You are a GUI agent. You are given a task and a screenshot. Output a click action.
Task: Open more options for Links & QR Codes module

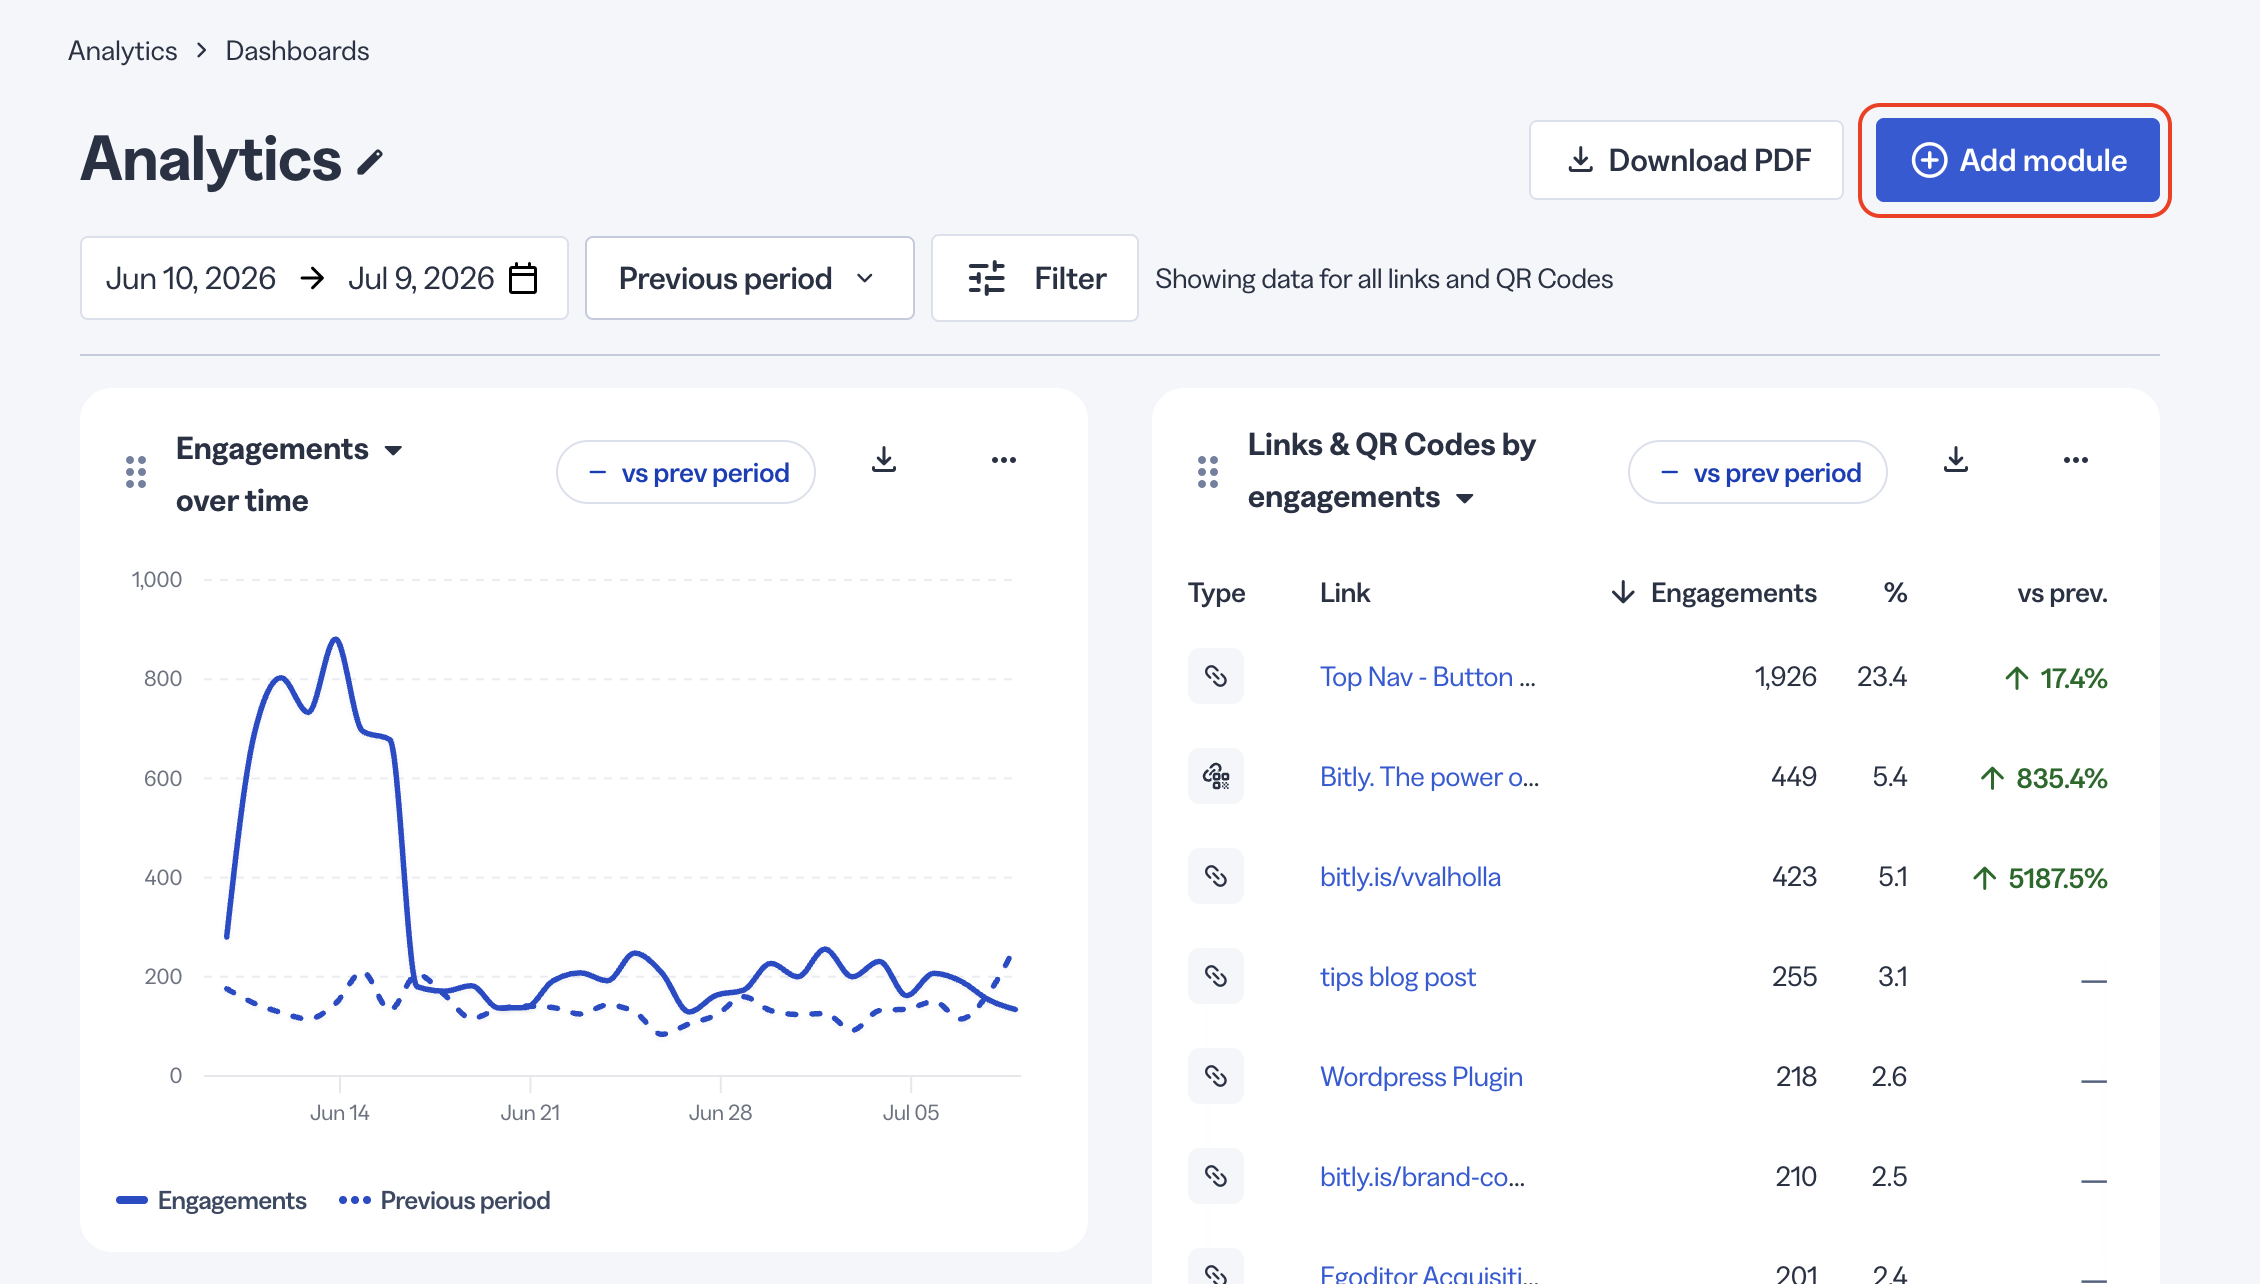(x=2076, y=460)
